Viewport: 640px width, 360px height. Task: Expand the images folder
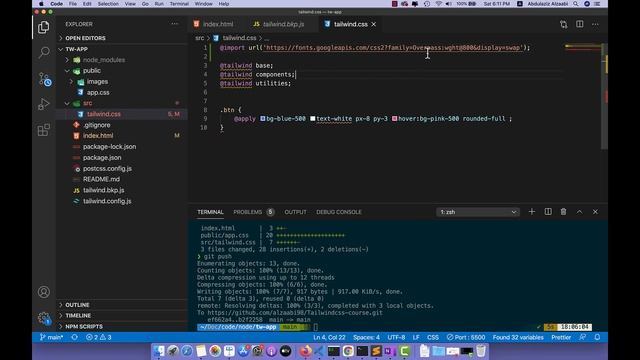(x=97, y=82)
